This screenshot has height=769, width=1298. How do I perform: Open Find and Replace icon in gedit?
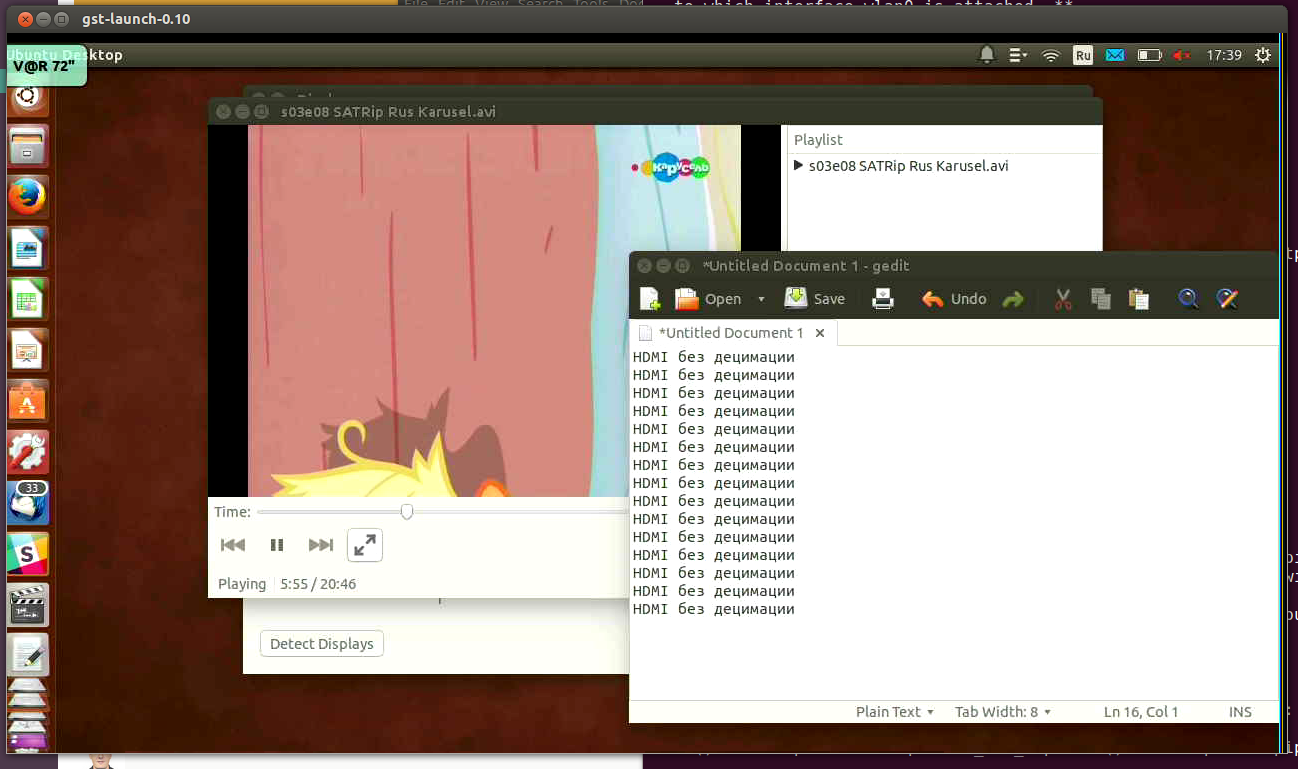[1227, 298]
